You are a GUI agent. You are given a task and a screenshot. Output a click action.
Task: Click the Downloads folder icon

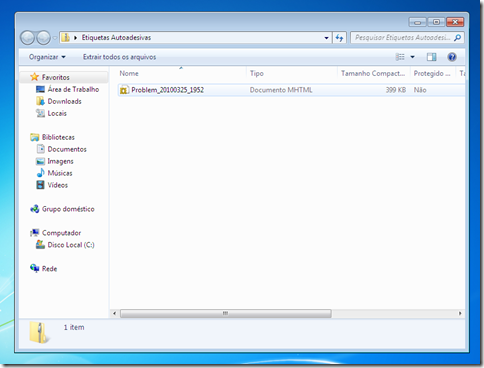tap(40, 101)
